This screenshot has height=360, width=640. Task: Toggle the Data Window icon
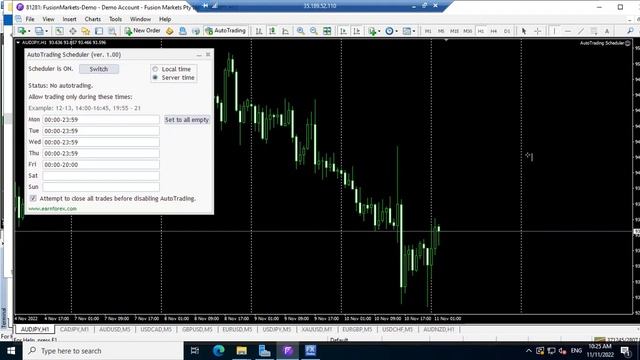point(73,31)
